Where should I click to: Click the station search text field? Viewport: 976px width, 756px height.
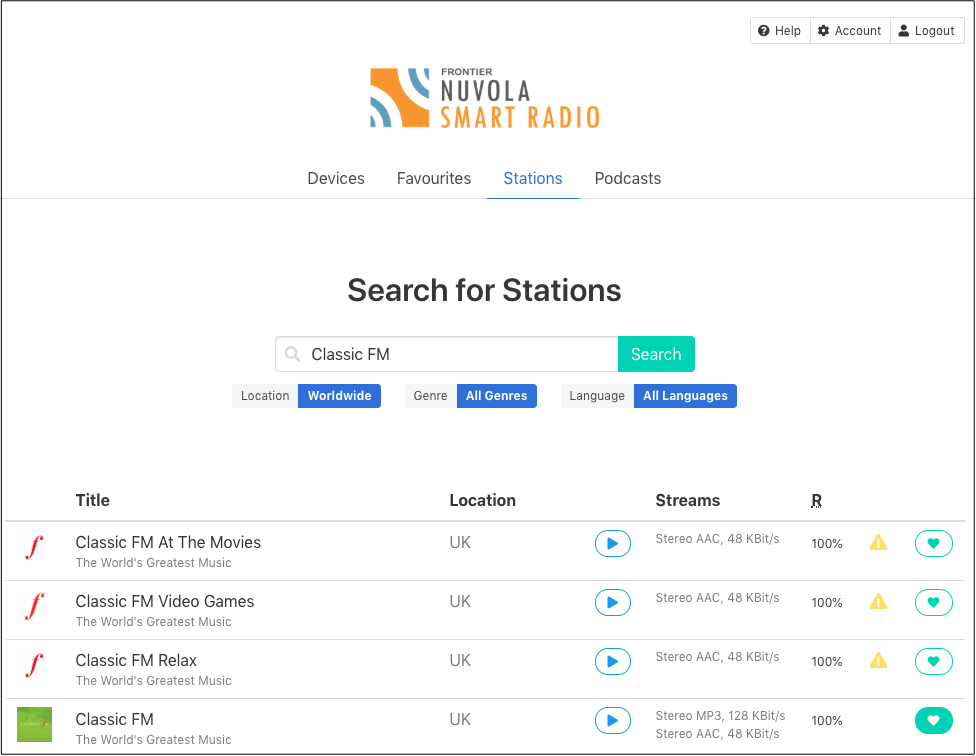tap(447, 354)
